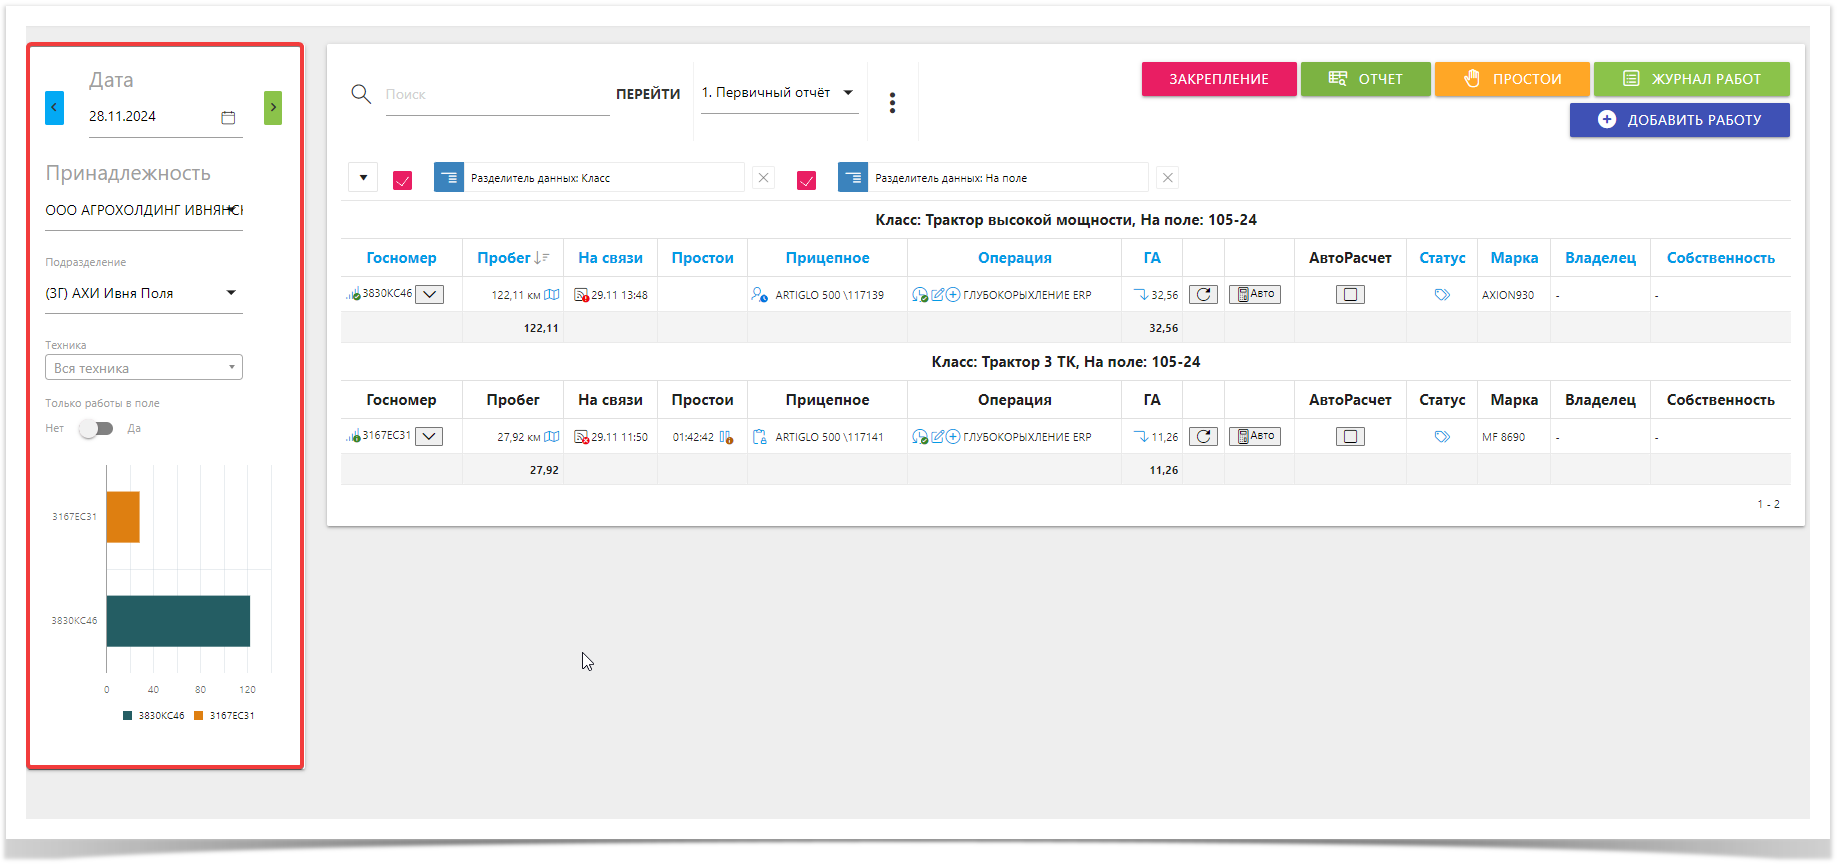
Task: Click the ДОБАВИТЬ РАБОТУ button
Action: [x=1679, y=120]
